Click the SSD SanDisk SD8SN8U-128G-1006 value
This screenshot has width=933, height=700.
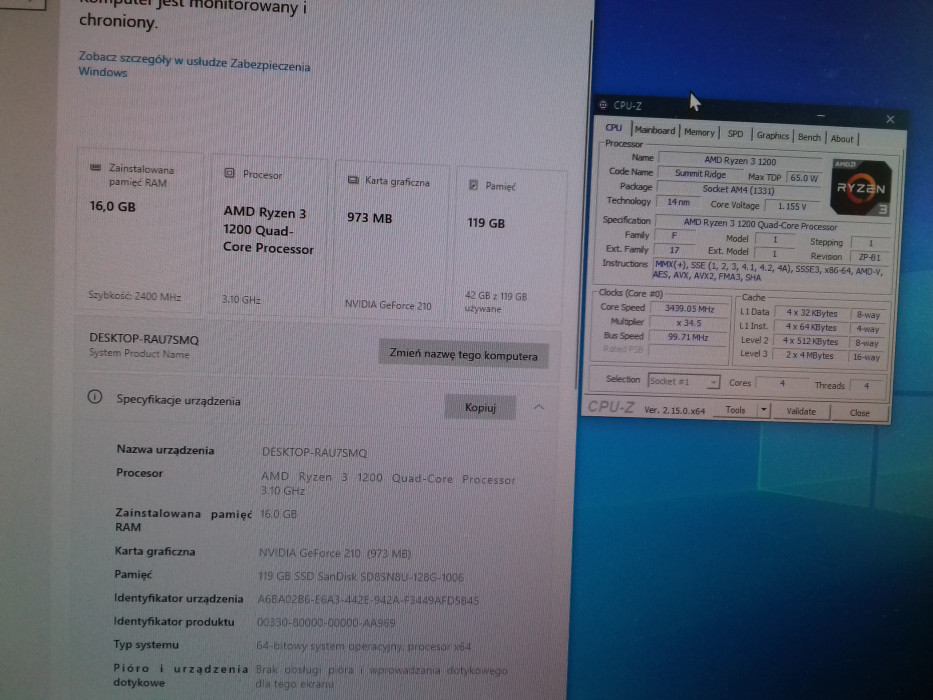coord(361,577)
